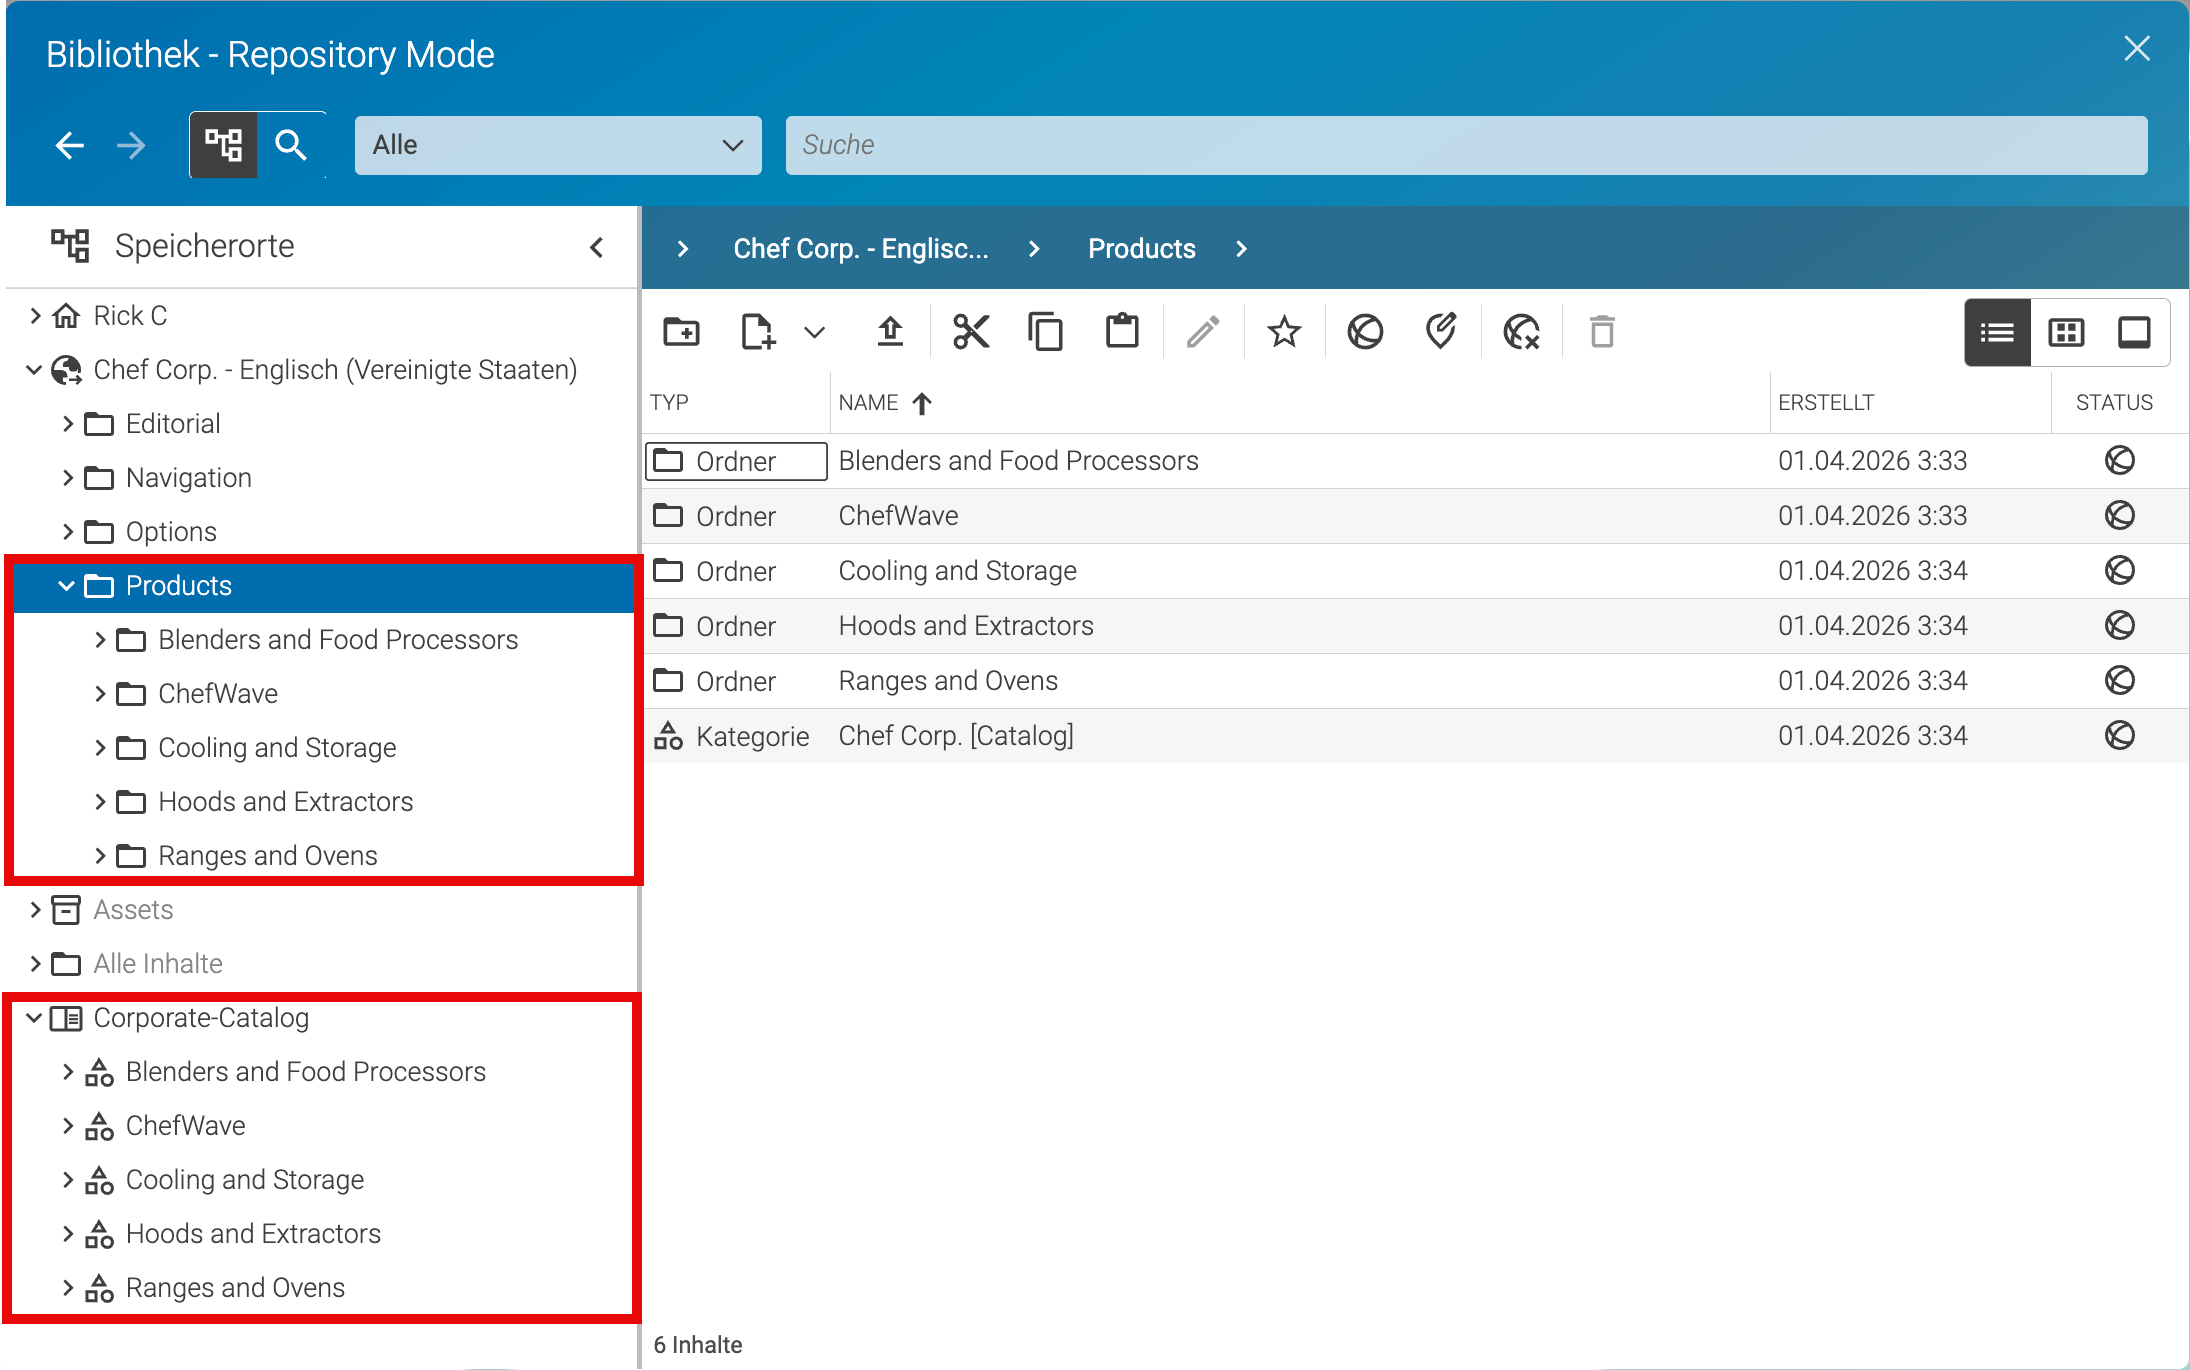Click the star bookmark icon
The height and width of the screenshot is (1370, 2190).
(x=1284, y=332)
